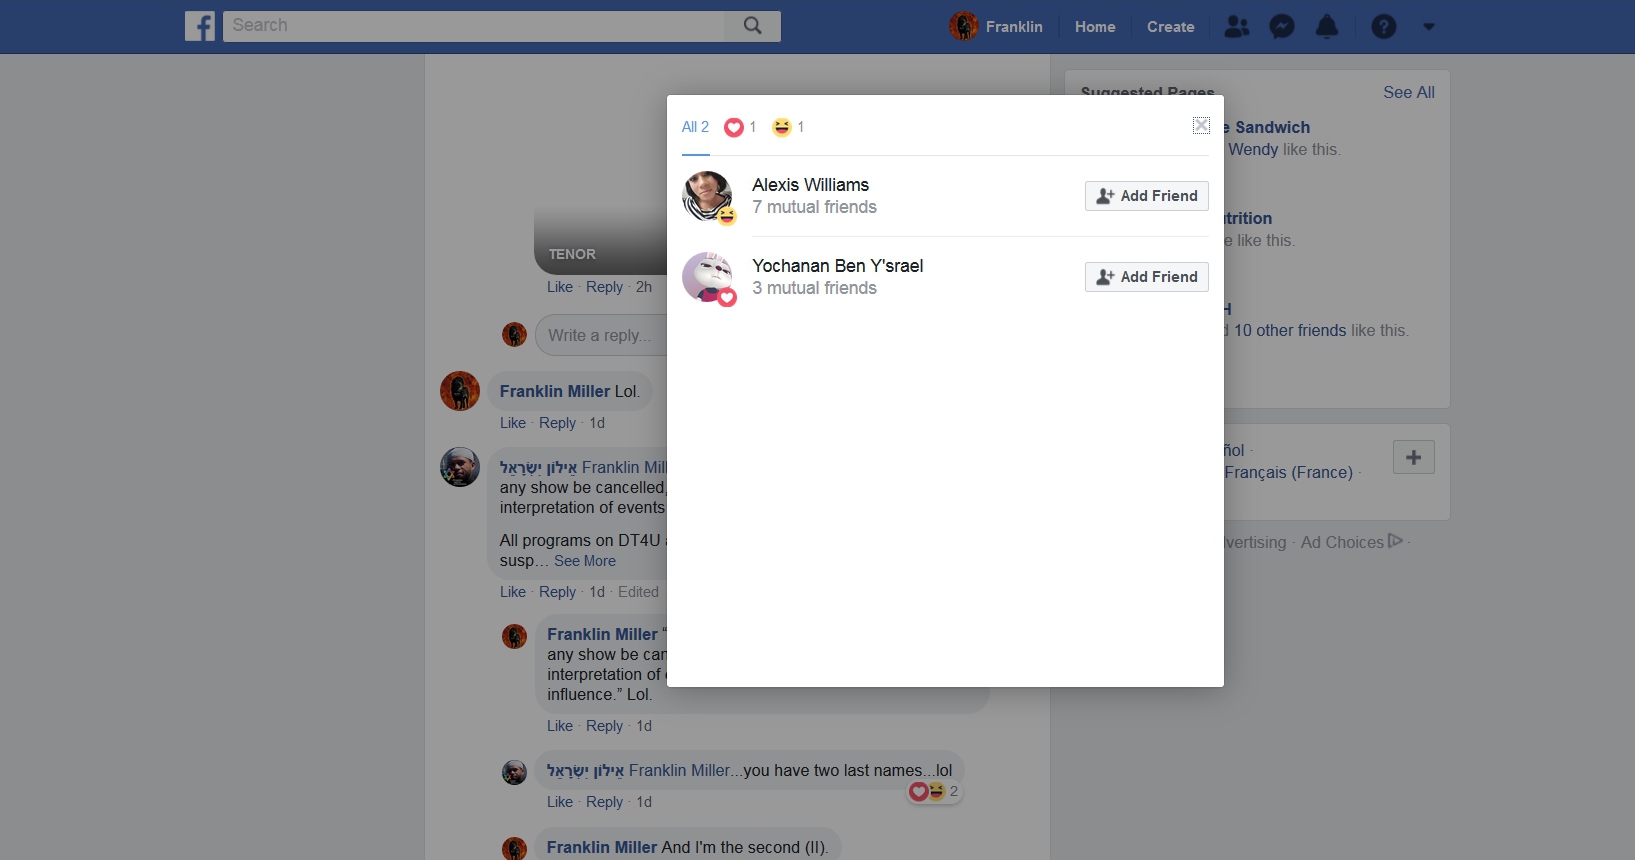Viewport: 1635px width, 860px height.
Task: Filter by the Haha reaction tab
Action: coord(788,127)
